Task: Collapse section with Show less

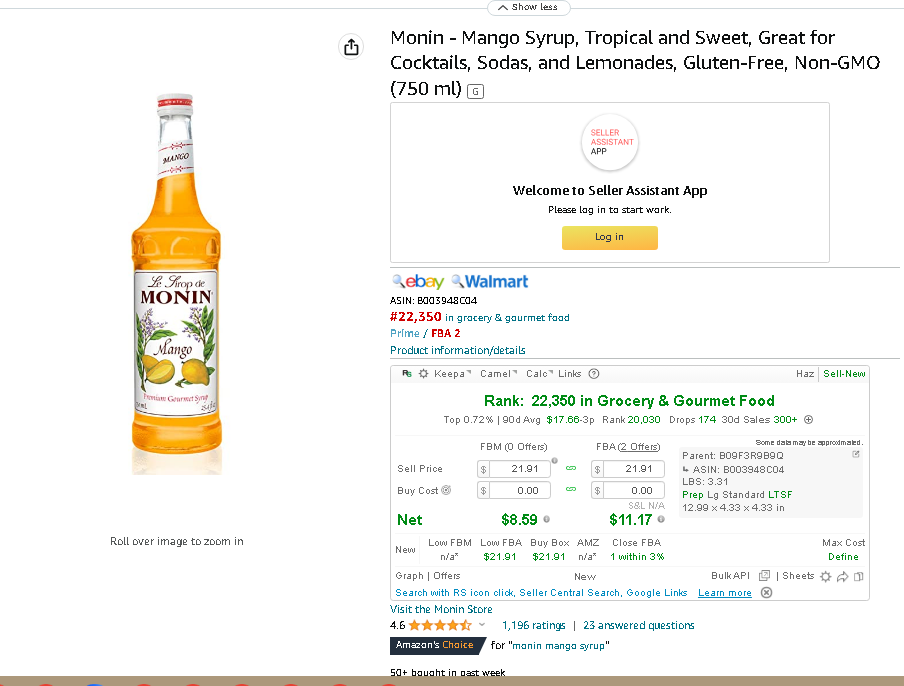Action: click(529, 7)
